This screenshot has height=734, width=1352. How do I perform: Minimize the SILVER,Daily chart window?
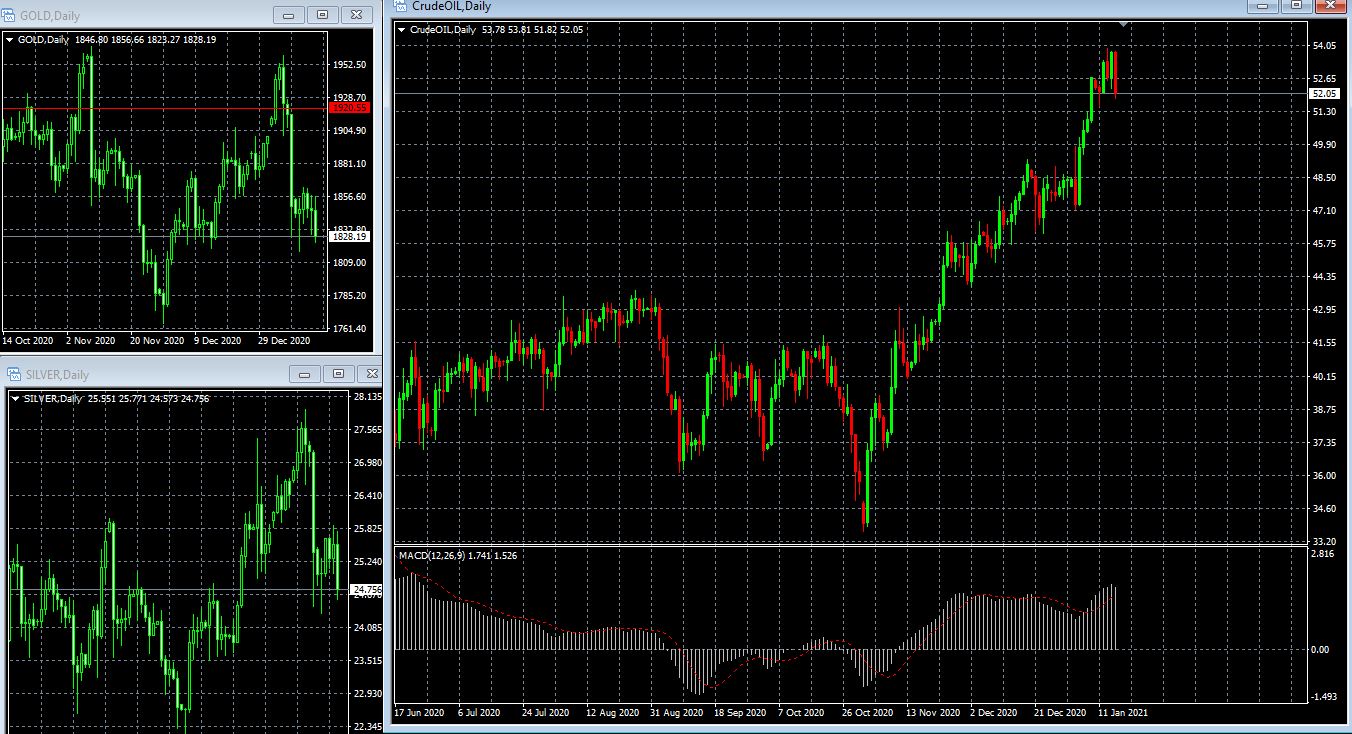pyautogui.click(x=305, y=374)
